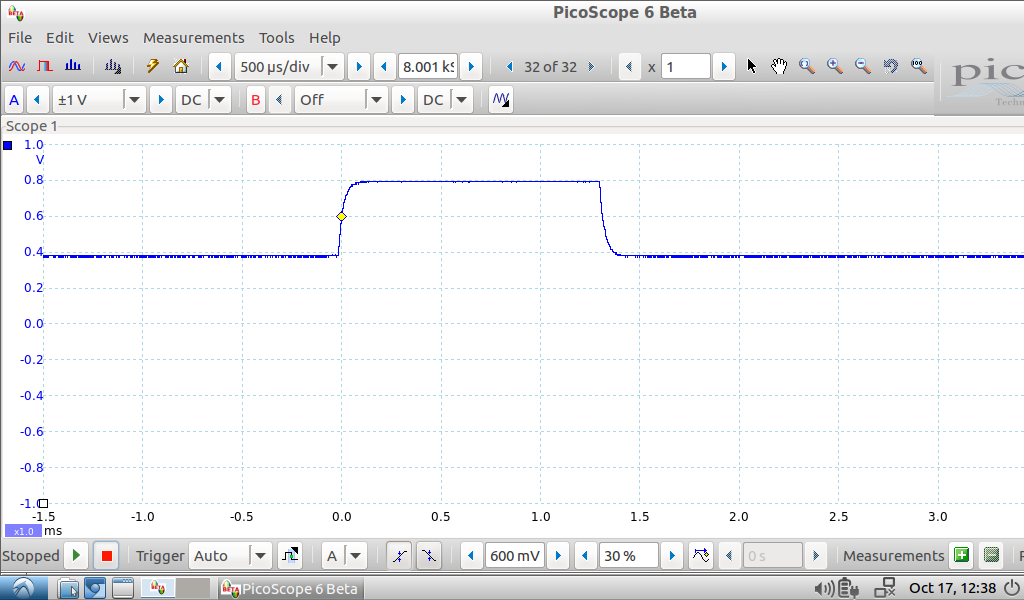
Task: Open the Auto trigger mode dropdown
Action: click(260, 556)
